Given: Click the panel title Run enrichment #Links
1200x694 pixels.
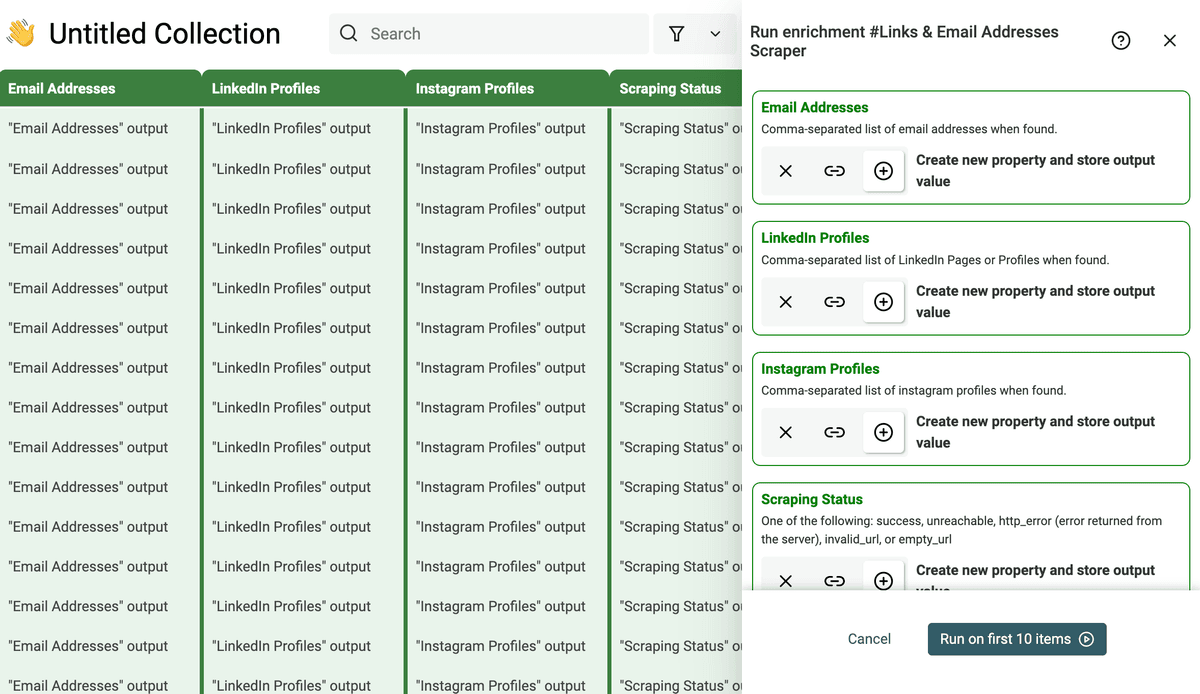Looking at the screenshot, I should tap(904, 41).
